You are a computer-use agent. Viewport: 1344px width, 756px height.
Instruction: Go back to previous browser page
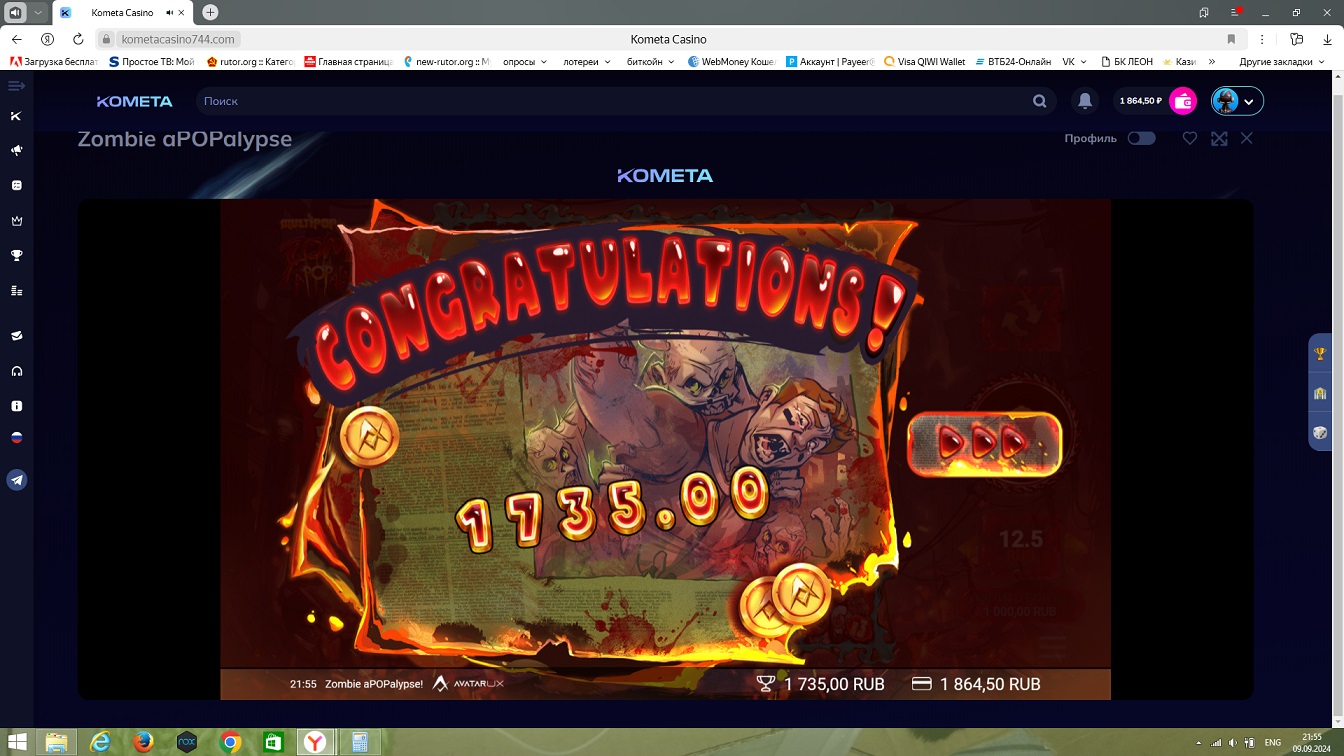[x=17, y=39]
